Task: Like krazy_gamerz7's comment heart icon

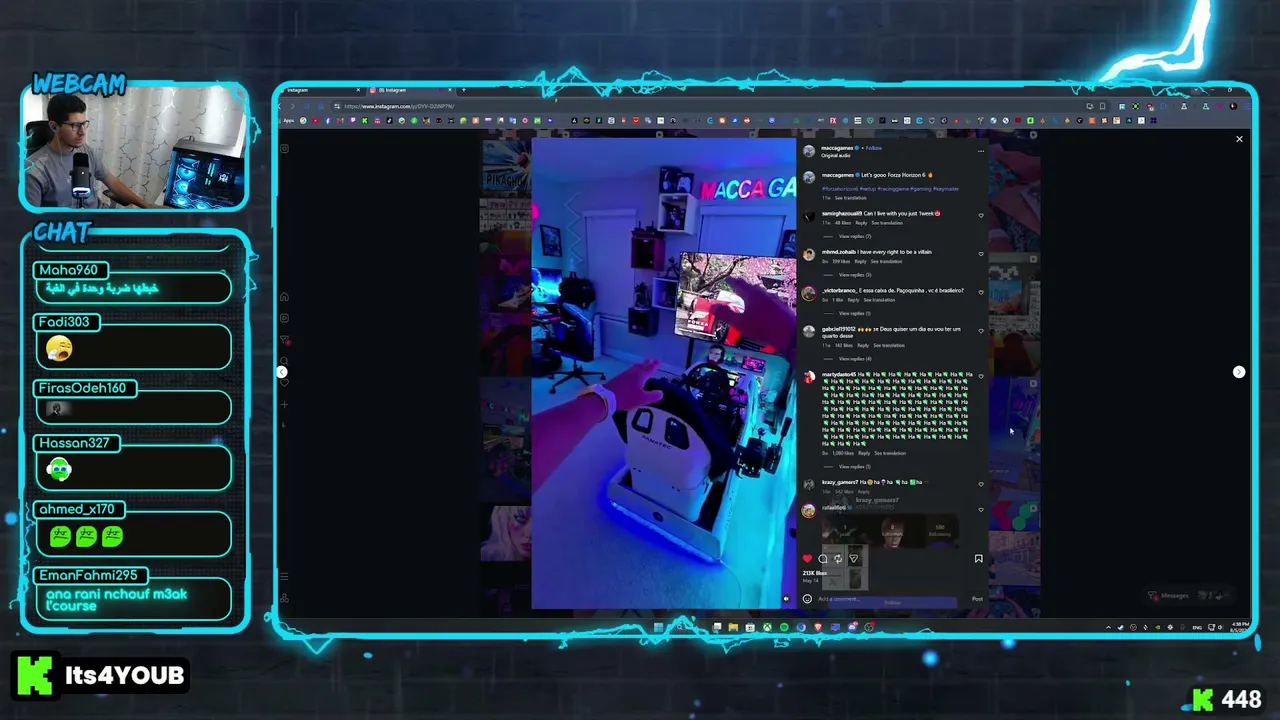Action: click(981, 484)
